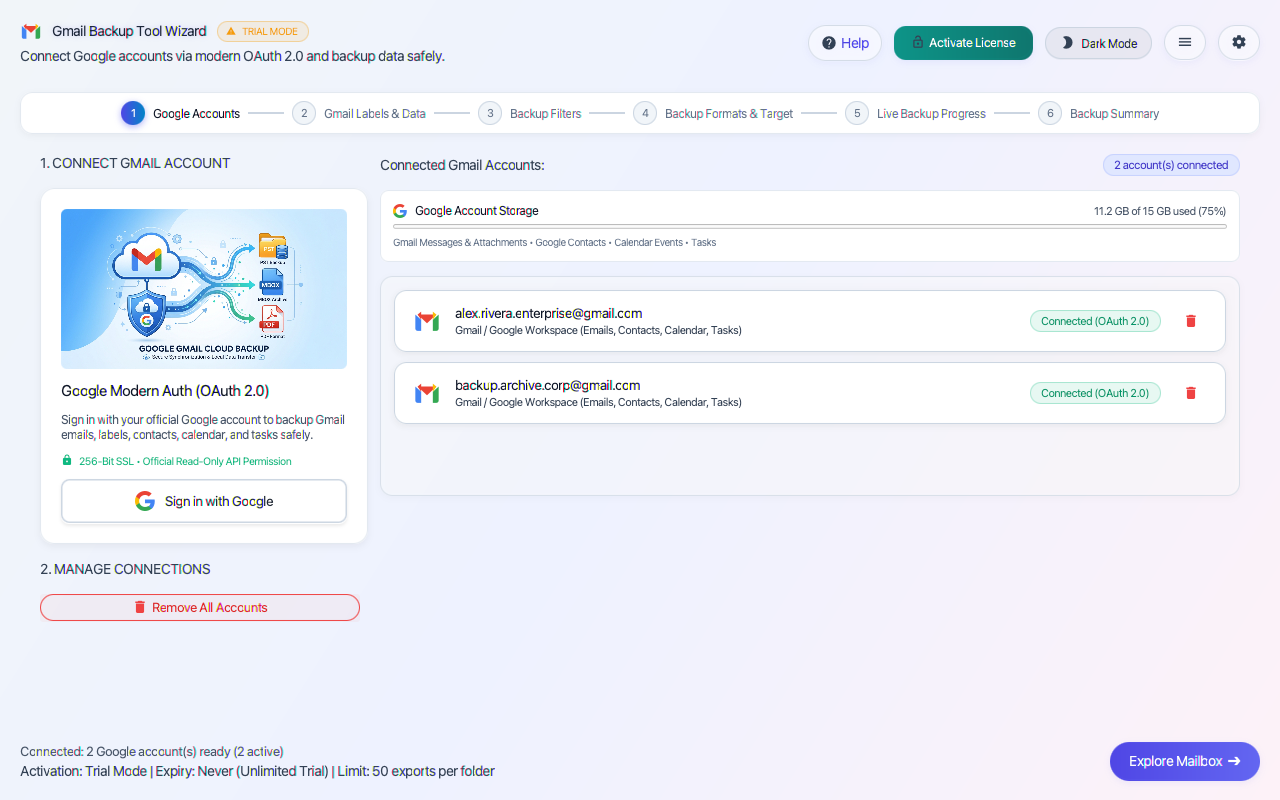Click the Gmail app logo in header
This screenshot has width=1280, height=800.
point(31,31)
